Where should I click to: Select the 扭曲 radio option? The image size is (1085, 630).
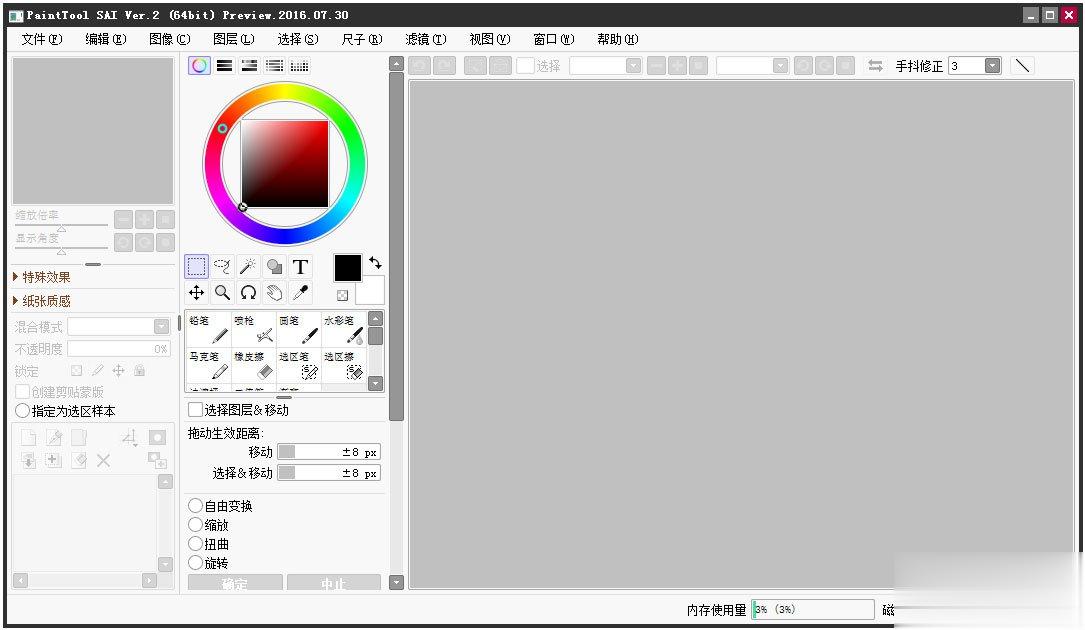[196, 543]
